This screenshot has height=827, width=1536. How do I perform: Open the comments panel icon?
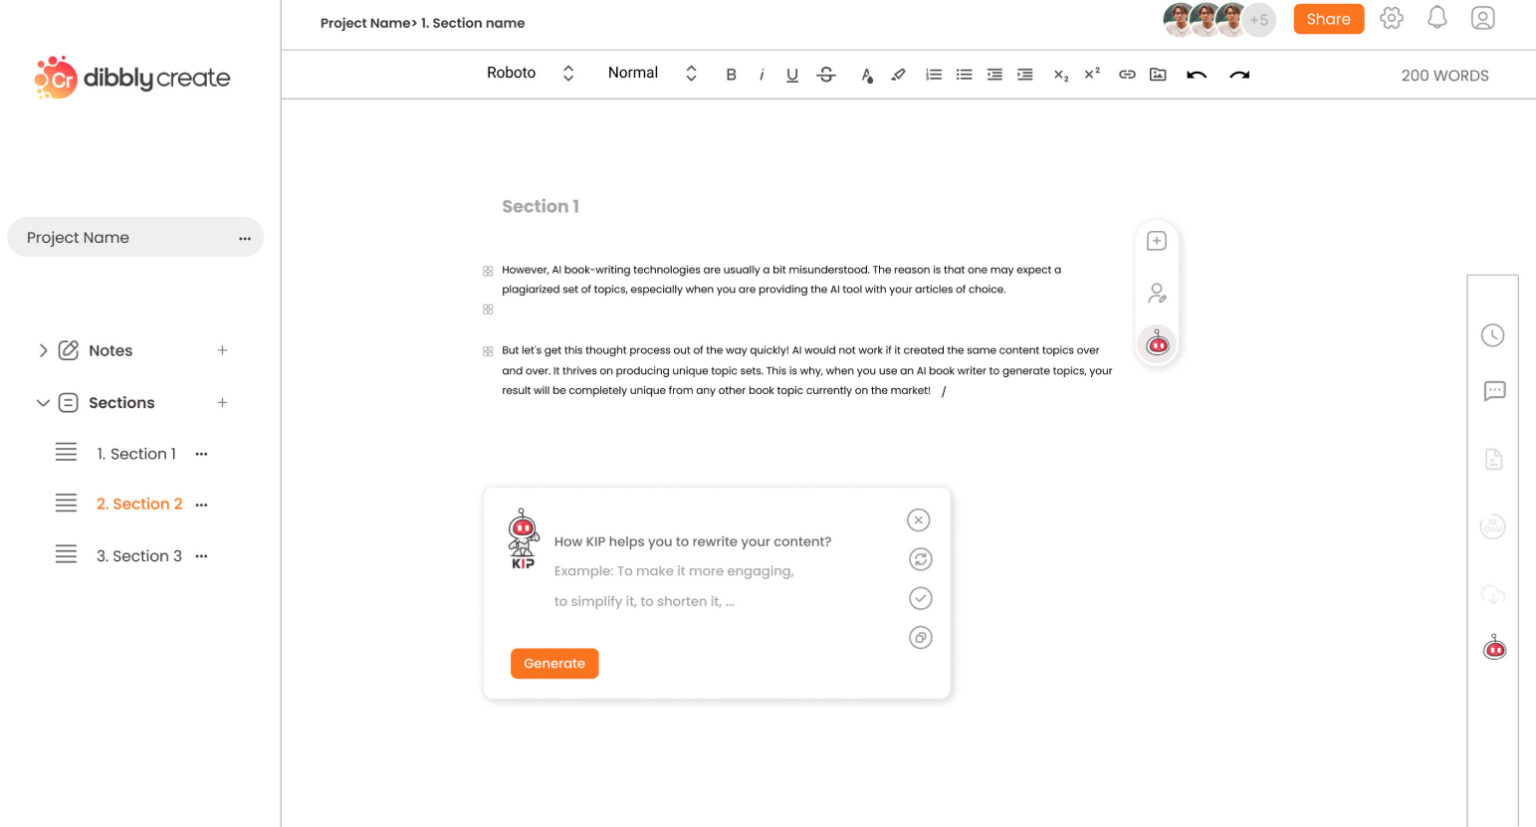[x=1493, y=391]
